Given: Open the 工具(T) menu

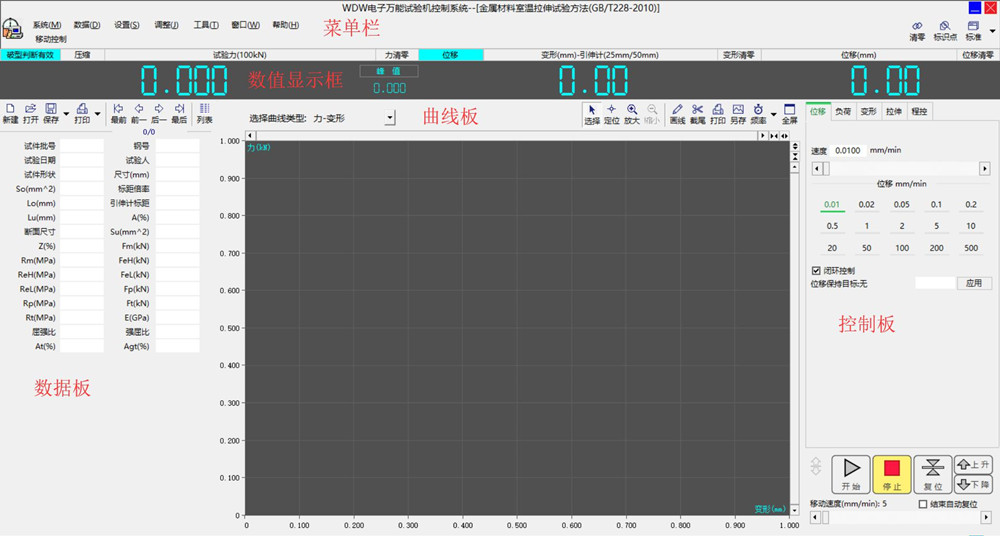Looking at the screenshot, I should (206, 25).
